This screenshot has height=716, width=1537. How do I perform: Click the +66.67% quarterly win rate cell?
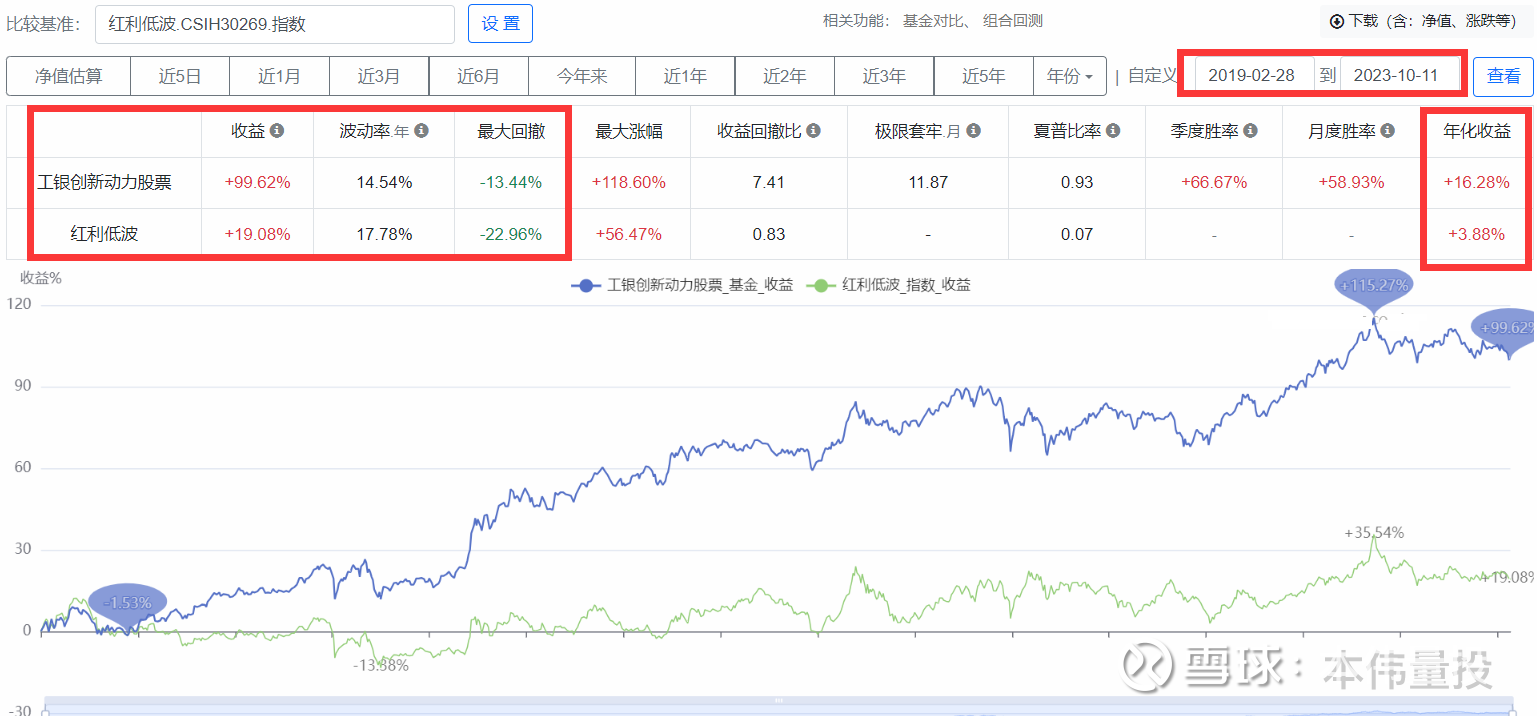(1215, 183)
